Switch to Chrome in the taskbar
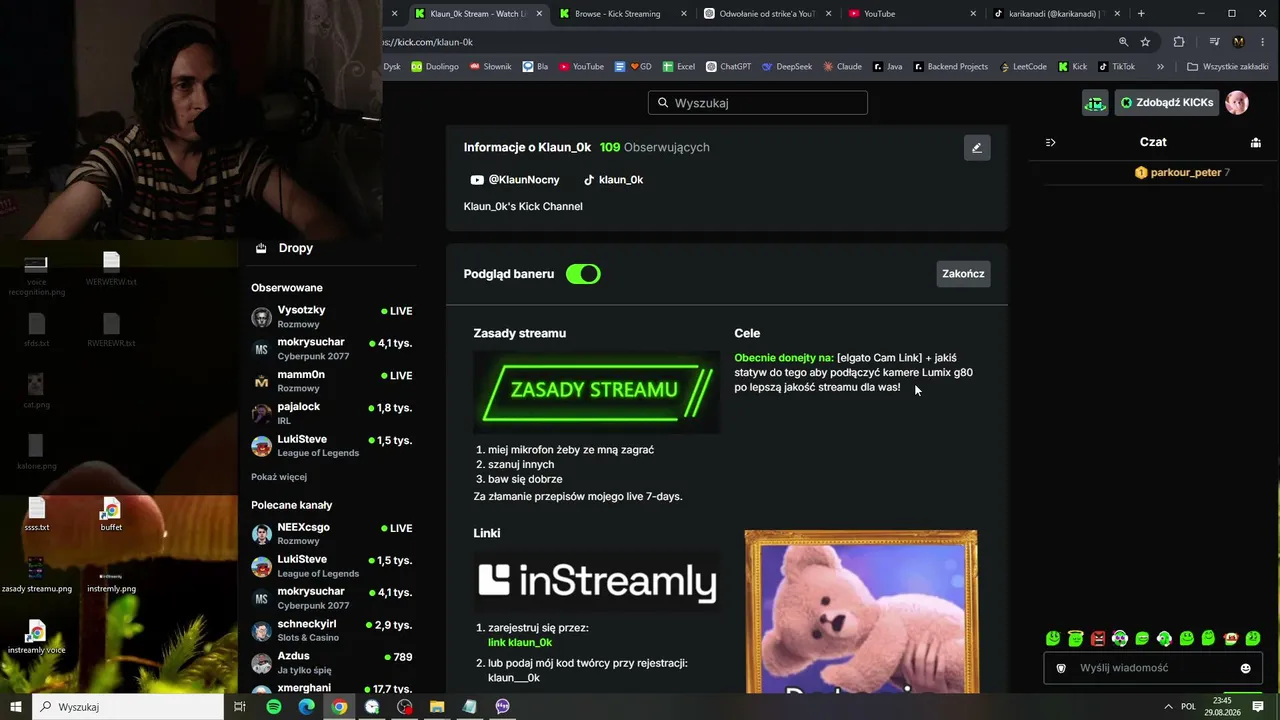 pyautogui.click(x=340, y=707)
